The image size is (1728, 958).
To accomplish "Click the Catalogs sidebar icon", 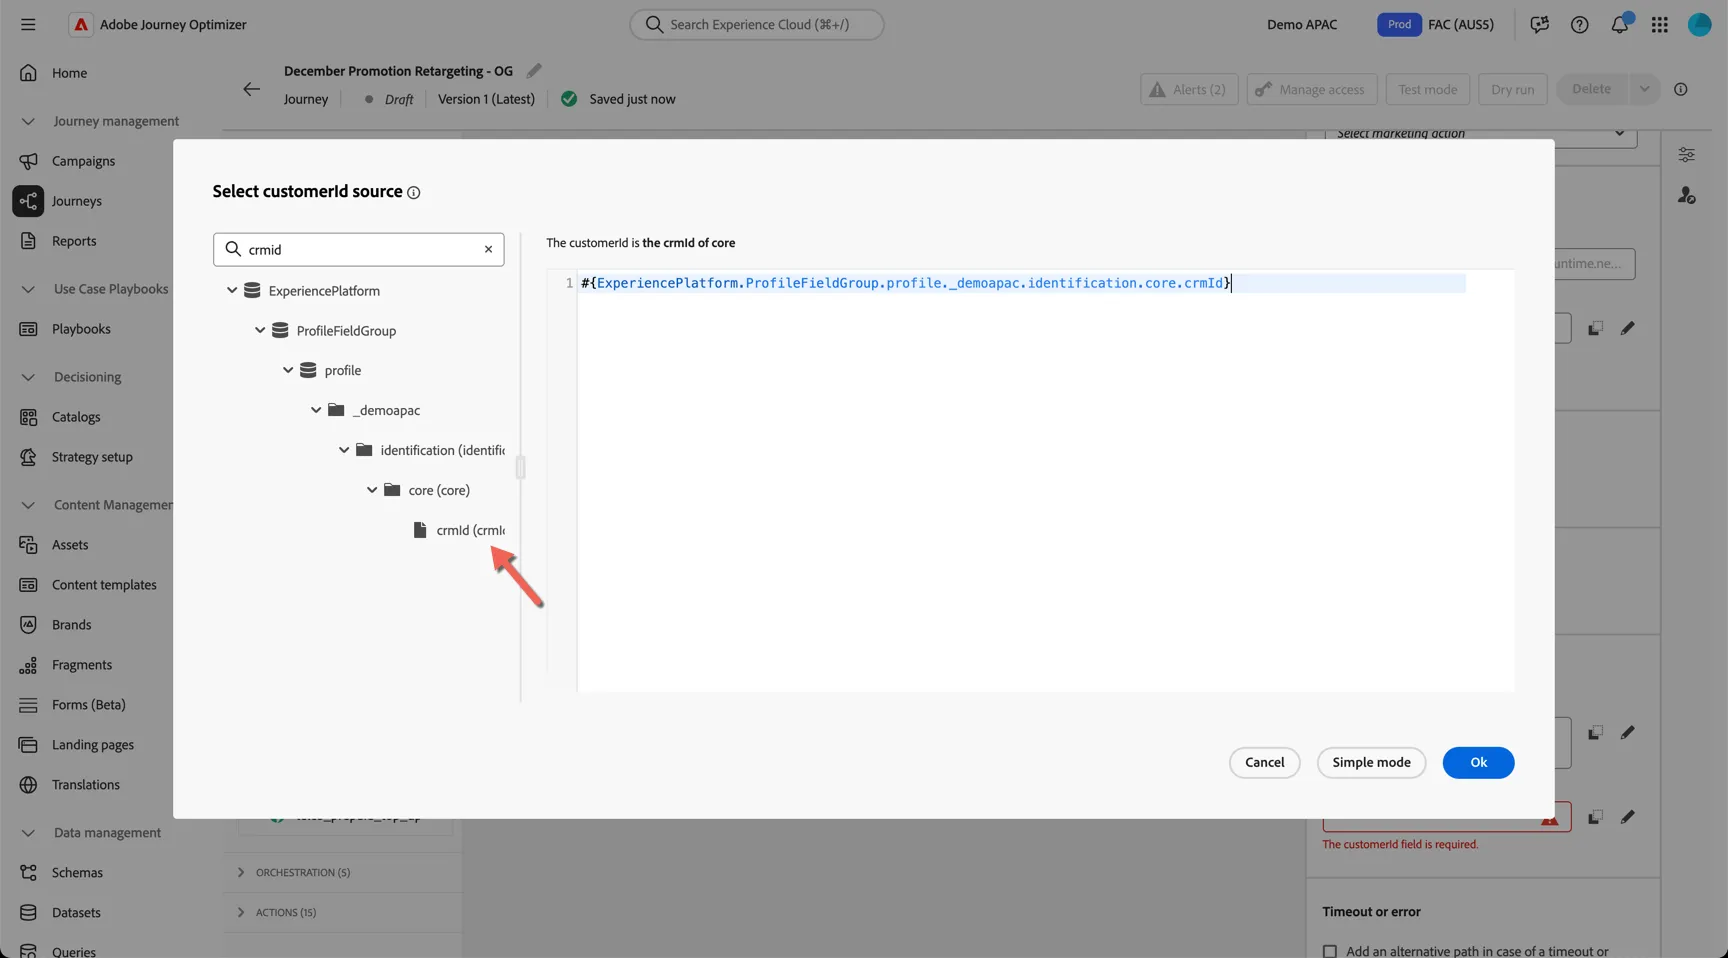I will [28, 417].
